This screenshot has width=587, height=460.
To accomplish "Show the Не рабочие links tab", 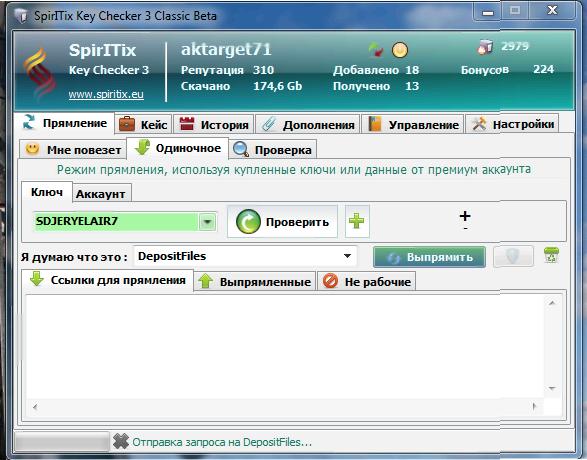I will (367, 281).
